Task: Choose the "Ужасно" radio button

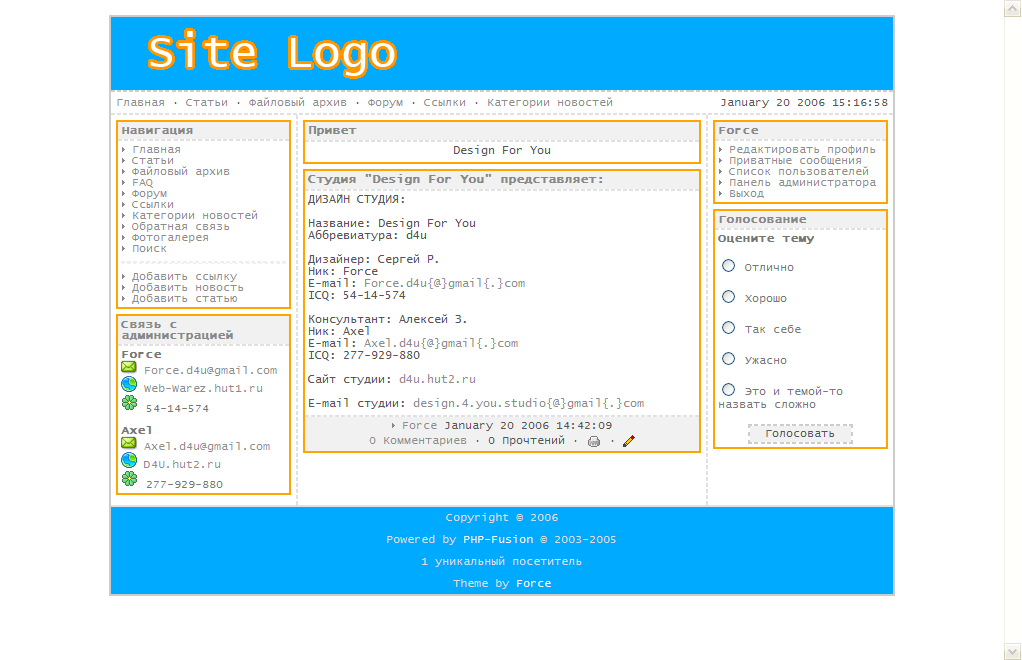Action: pos(729,359)
